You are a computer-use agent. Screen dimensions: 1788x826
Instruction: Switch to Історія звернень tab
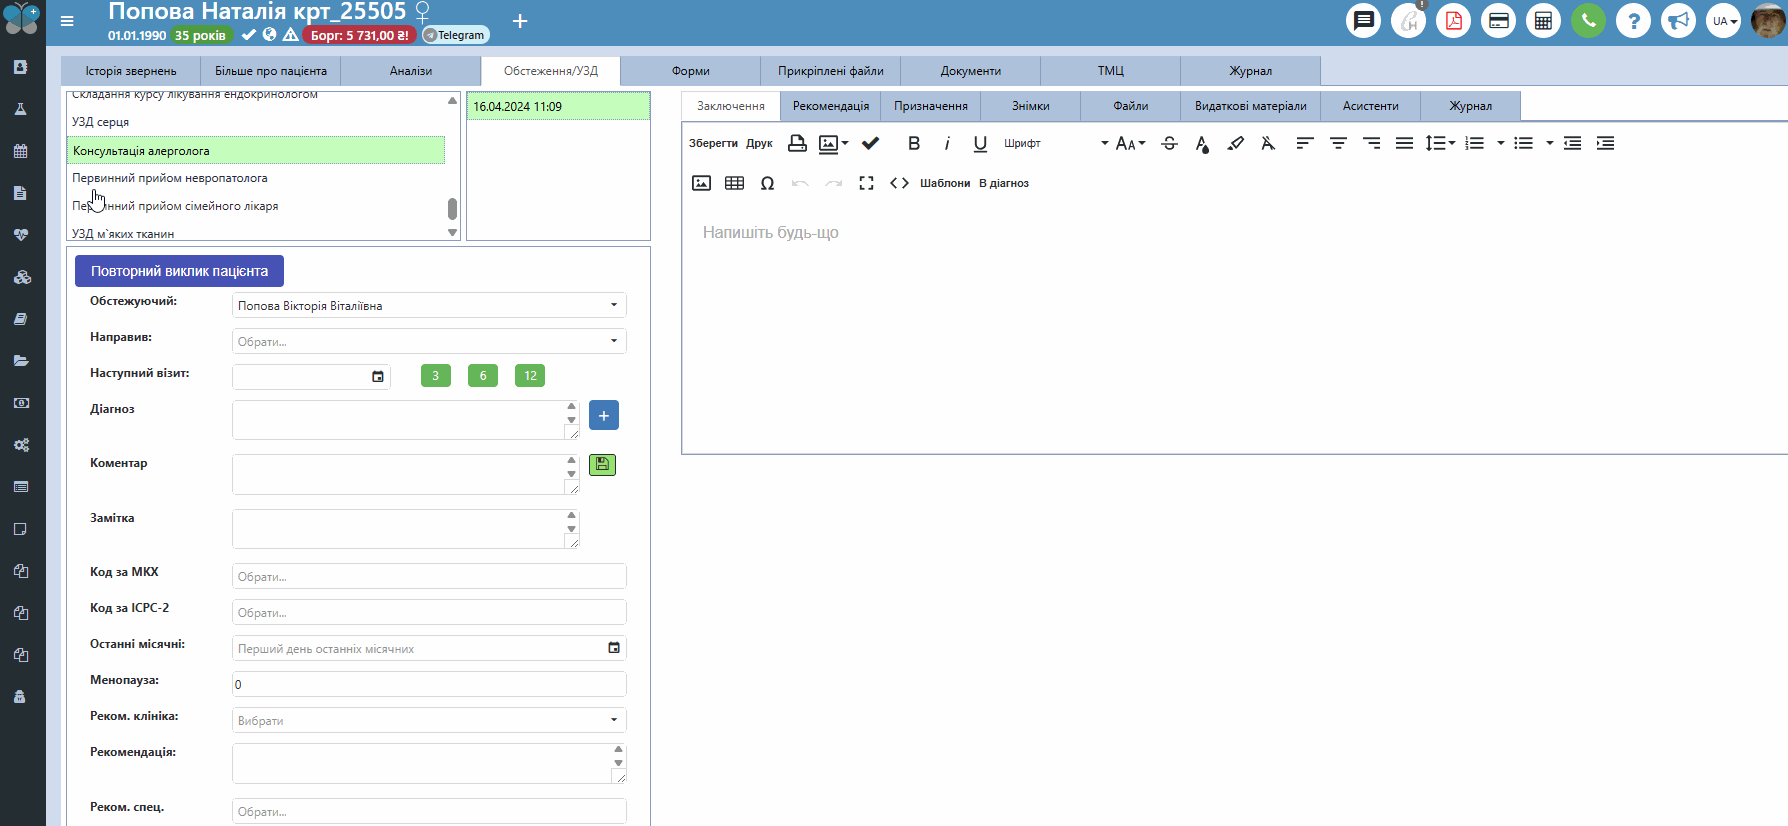click(131, 71)
